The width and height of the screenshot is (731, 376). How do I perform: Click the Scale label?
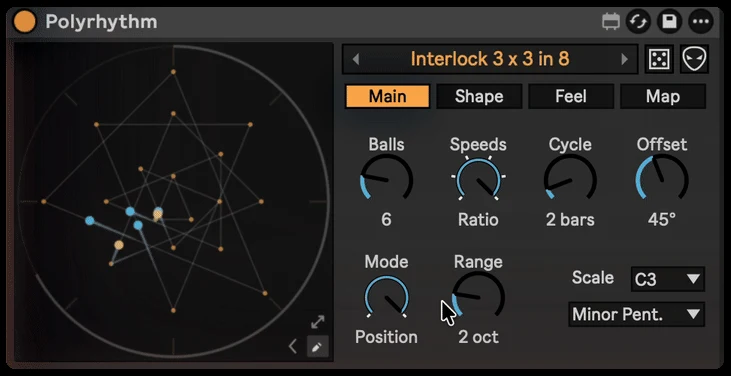point(593,278)
